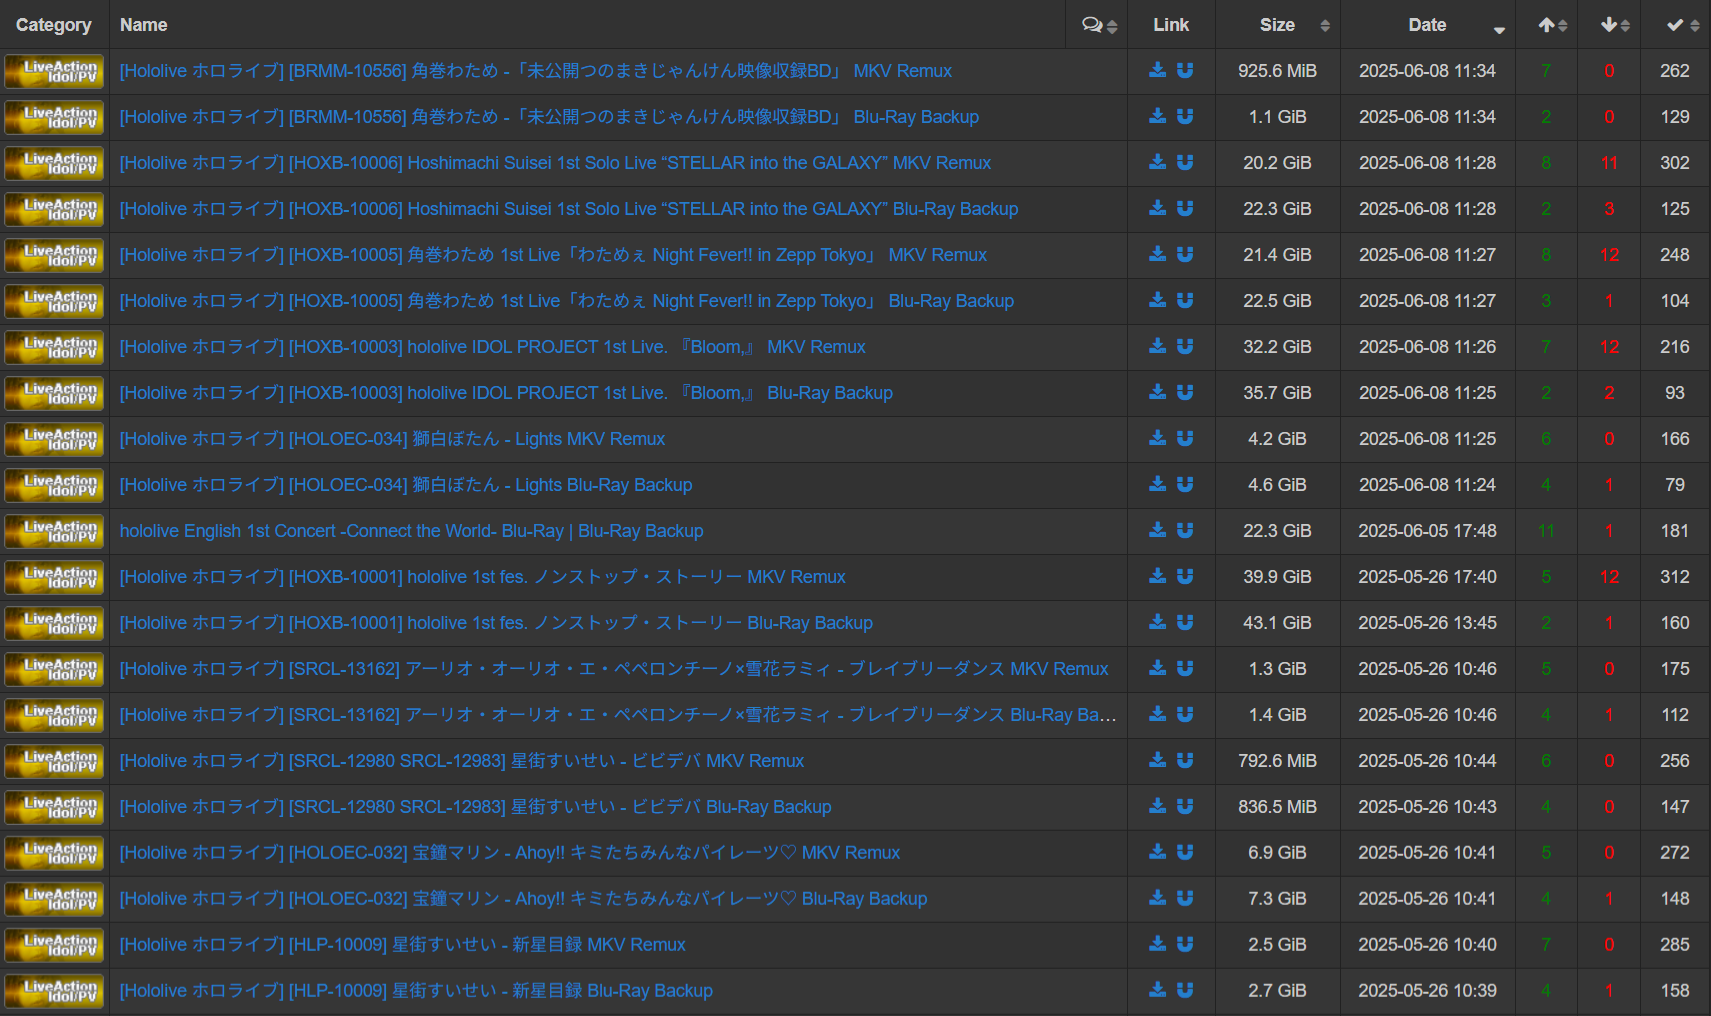Image resolution: width=1711 pixels, height=1016 pixels.
Task: Open magnet link for Lights MKV Remux row
Action: (1185, 438)
